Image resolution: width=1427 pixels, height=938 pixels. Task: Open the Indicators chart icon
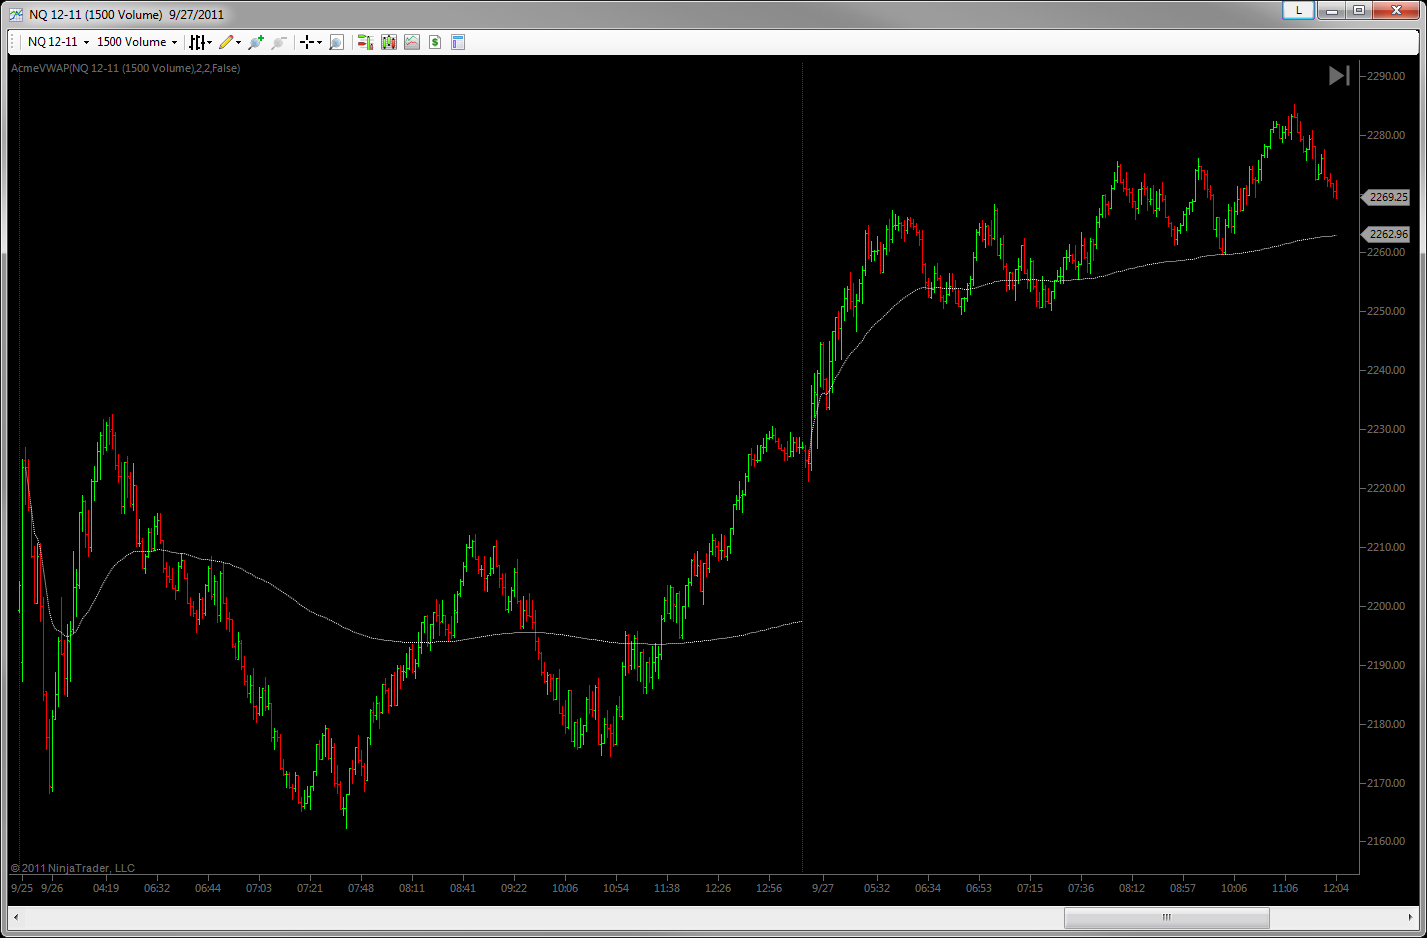point(412,42)
